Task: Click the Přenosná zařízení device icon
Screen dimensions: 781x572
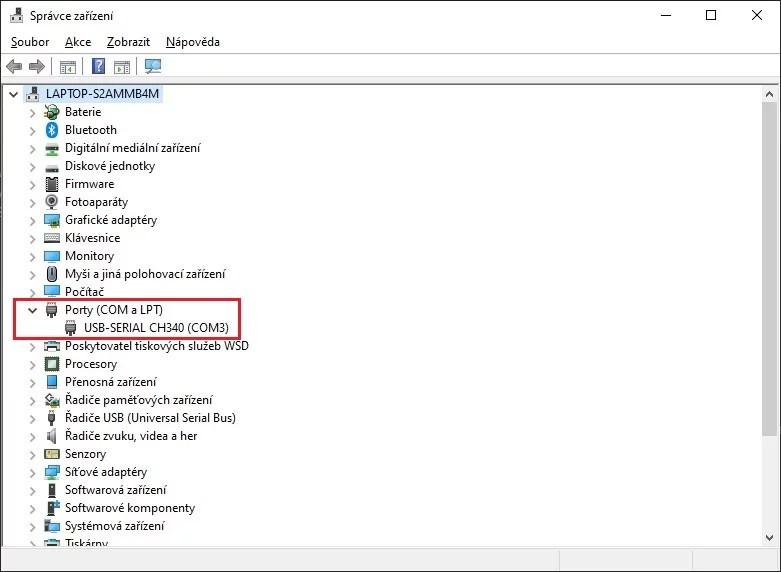Action: 52,382
